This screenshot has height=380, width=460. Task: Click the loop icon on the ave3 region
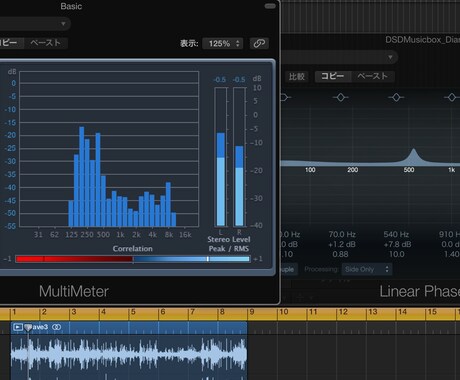click(57, 327)
